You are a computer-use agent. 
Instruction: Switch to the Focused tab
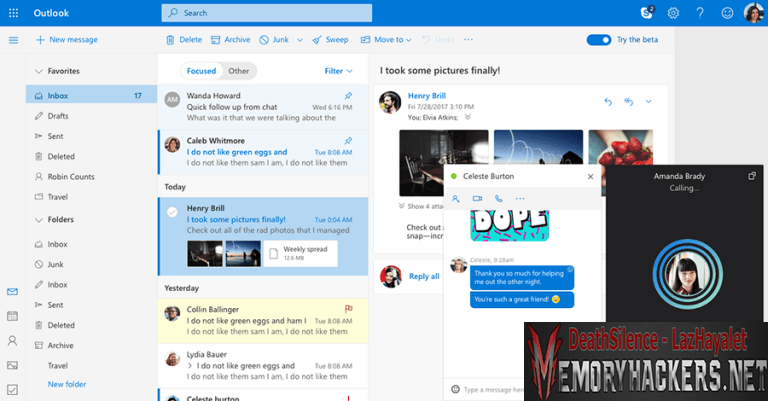pyautogui.click(x=201, y=71)
